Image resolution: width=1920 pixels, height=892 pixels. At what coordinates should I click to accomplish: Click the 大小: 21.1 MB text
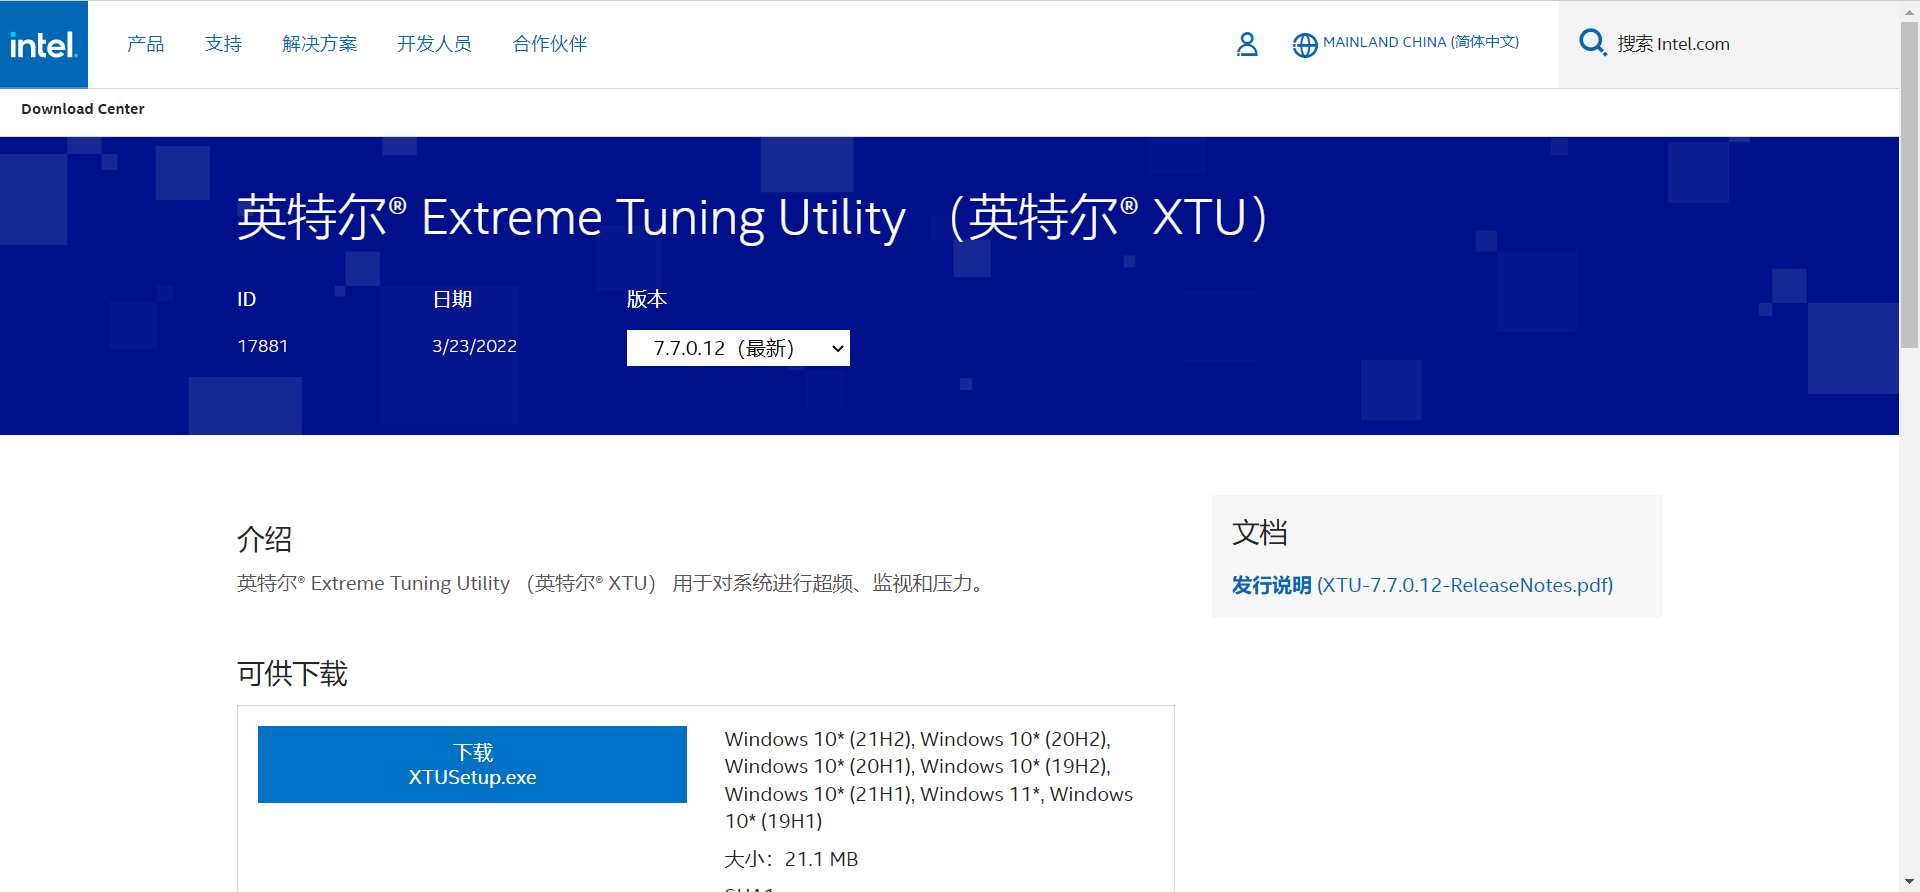(791, 859)
